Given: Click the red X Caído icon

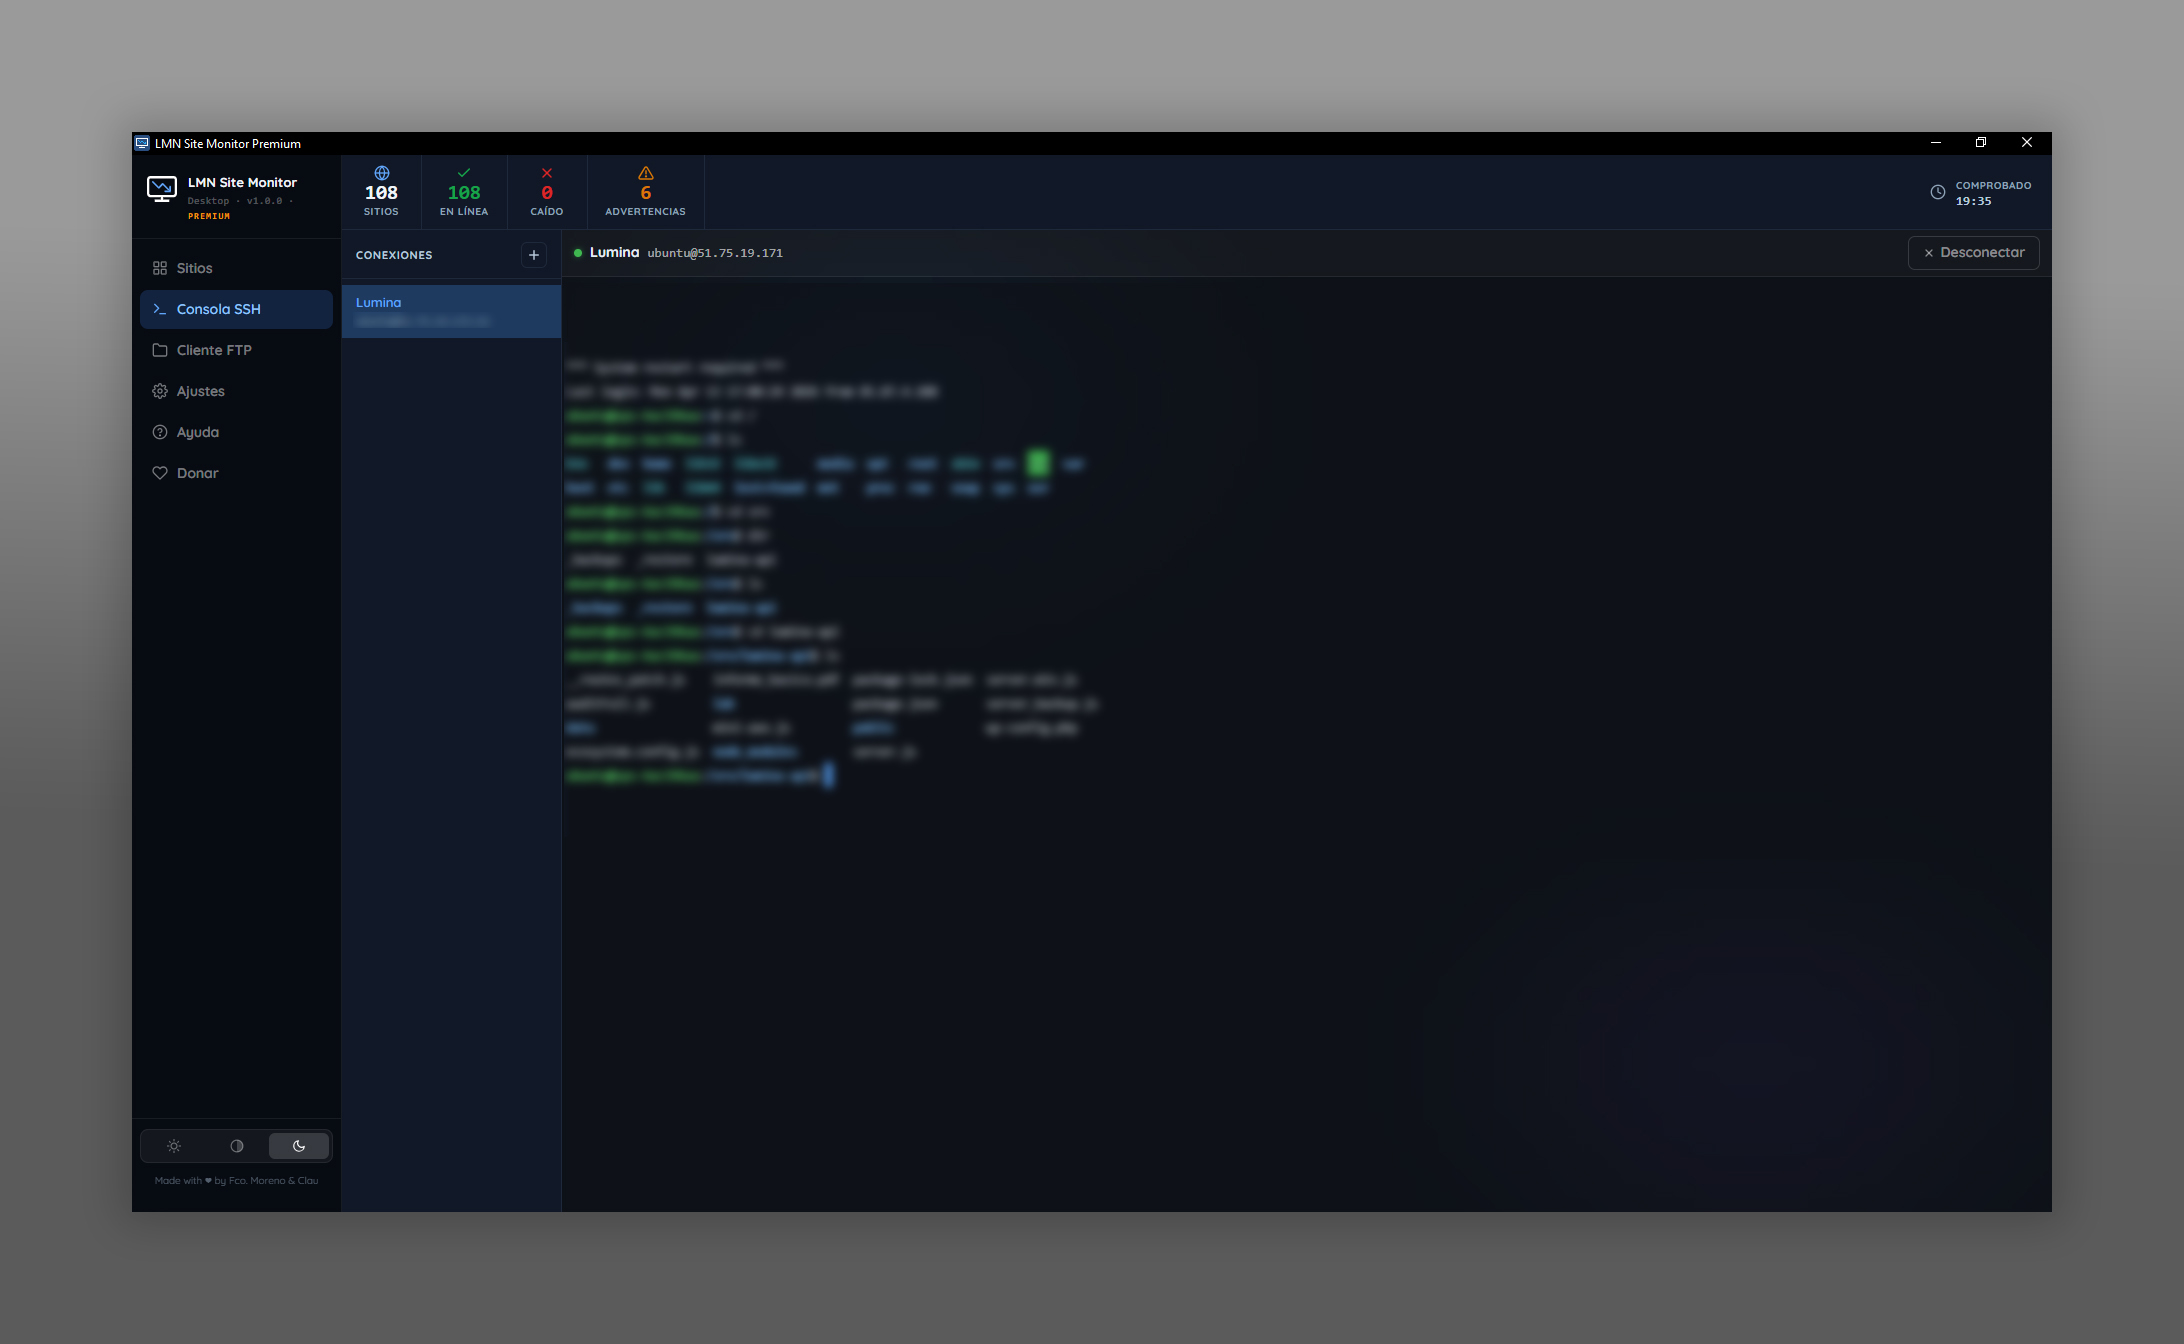Looking at the screenshot, I should [547, 173].
